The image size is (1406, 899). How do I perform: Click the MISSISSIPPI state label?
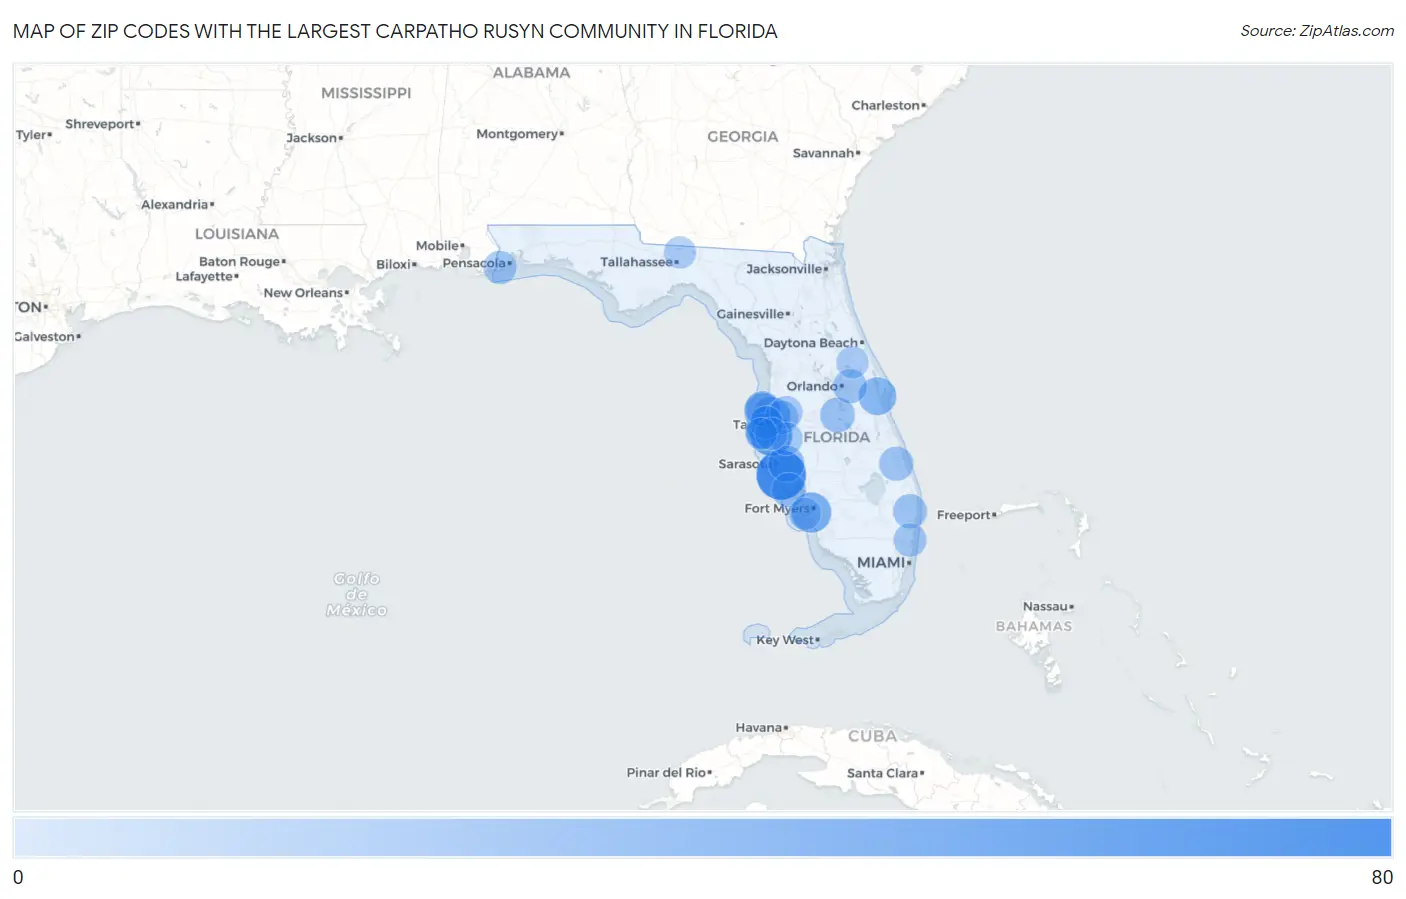point(366,93)
